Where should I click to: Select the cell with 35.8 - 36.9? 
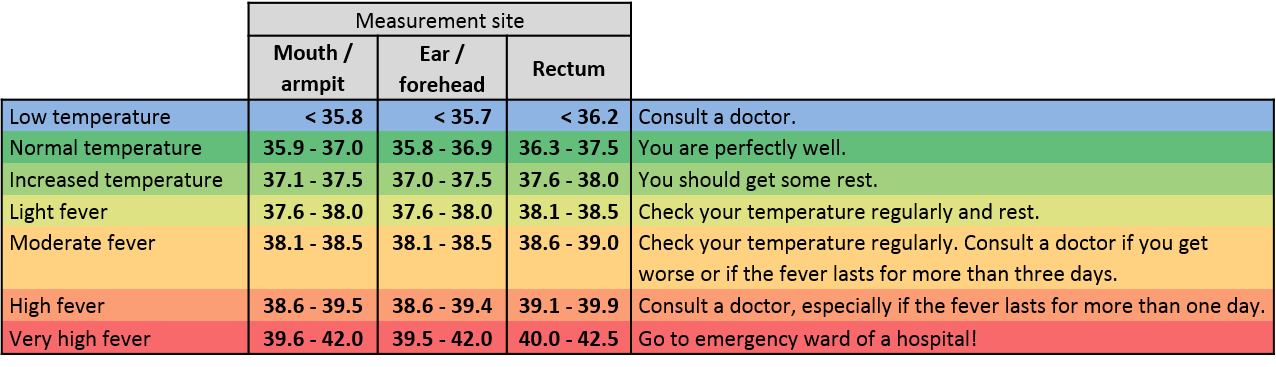click(x=442, y=148)
